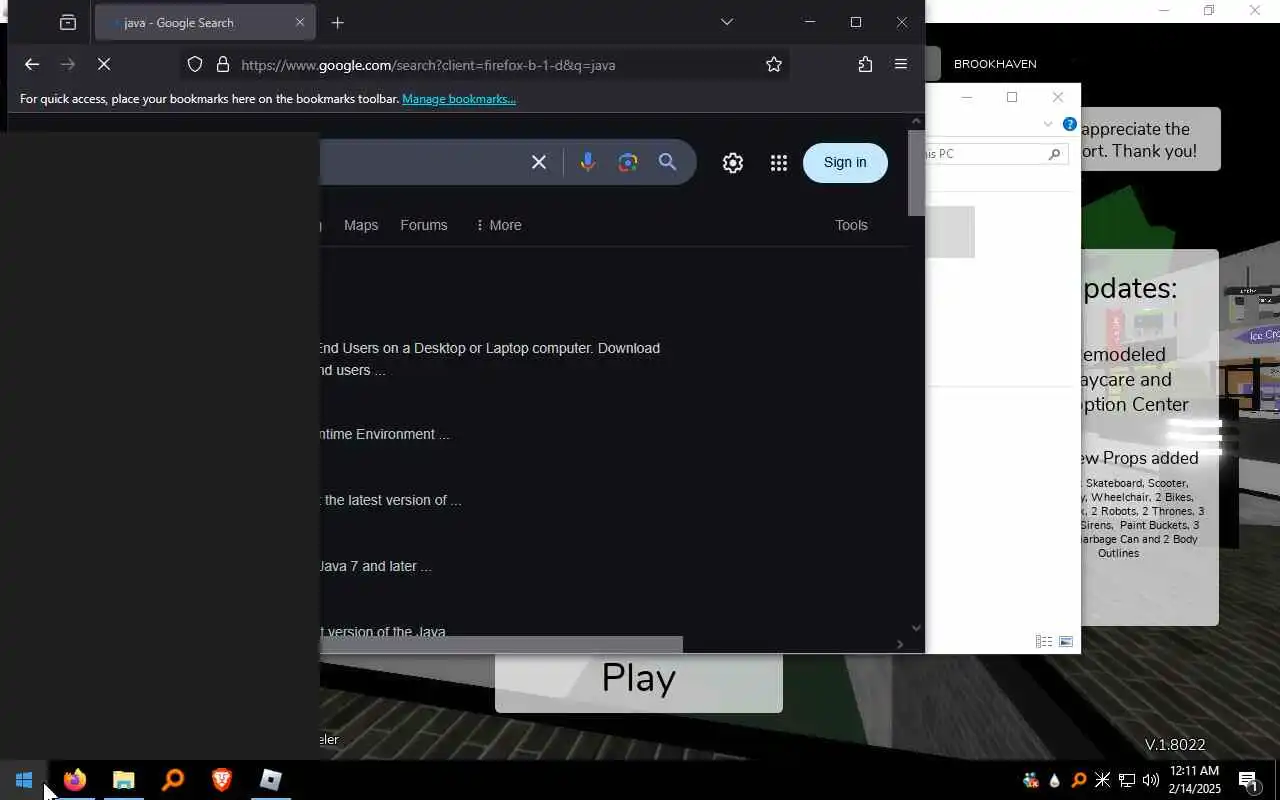Click the Roblox 'Play' button
This screenshot has height=800, width=1280.
(639, 683)
